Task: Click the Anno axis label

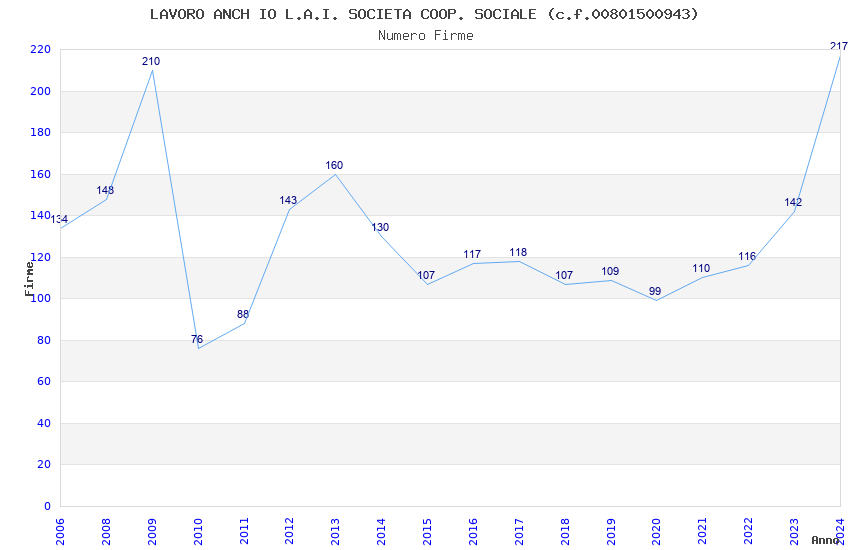Action: (x=825, y=540)
